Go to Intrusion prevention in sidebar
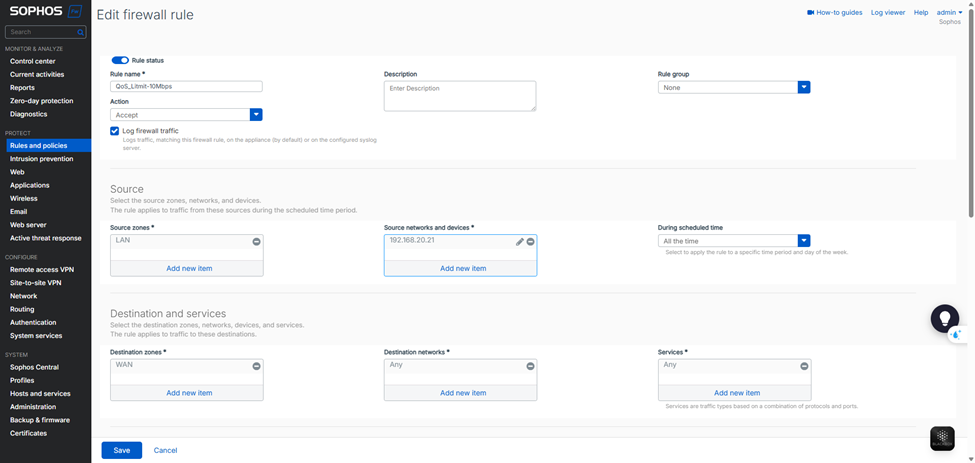Screen dimensions: 975x463 41,159
